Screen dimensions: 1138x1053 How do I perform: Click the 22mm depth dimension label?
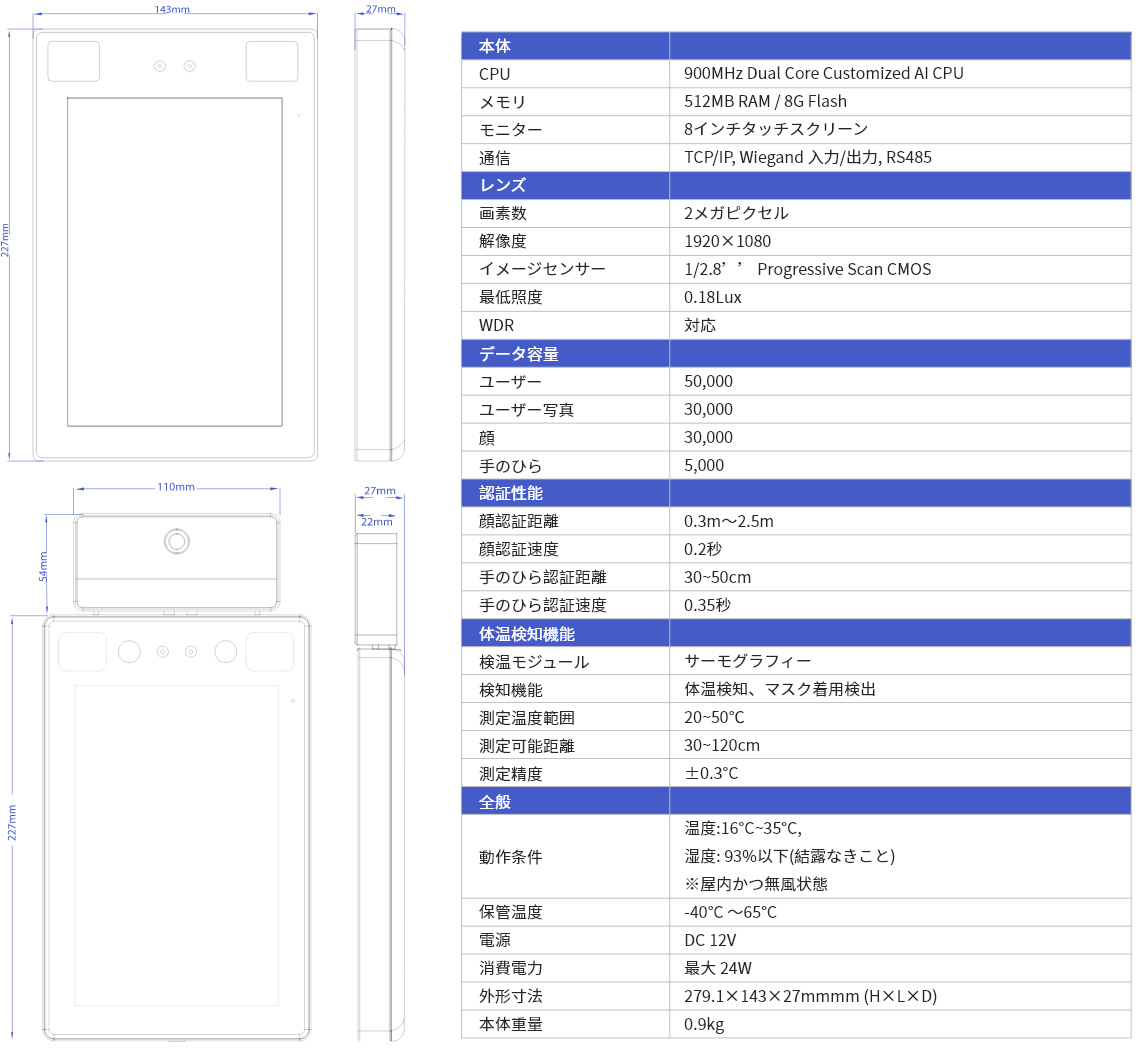[x=376, y=522]
